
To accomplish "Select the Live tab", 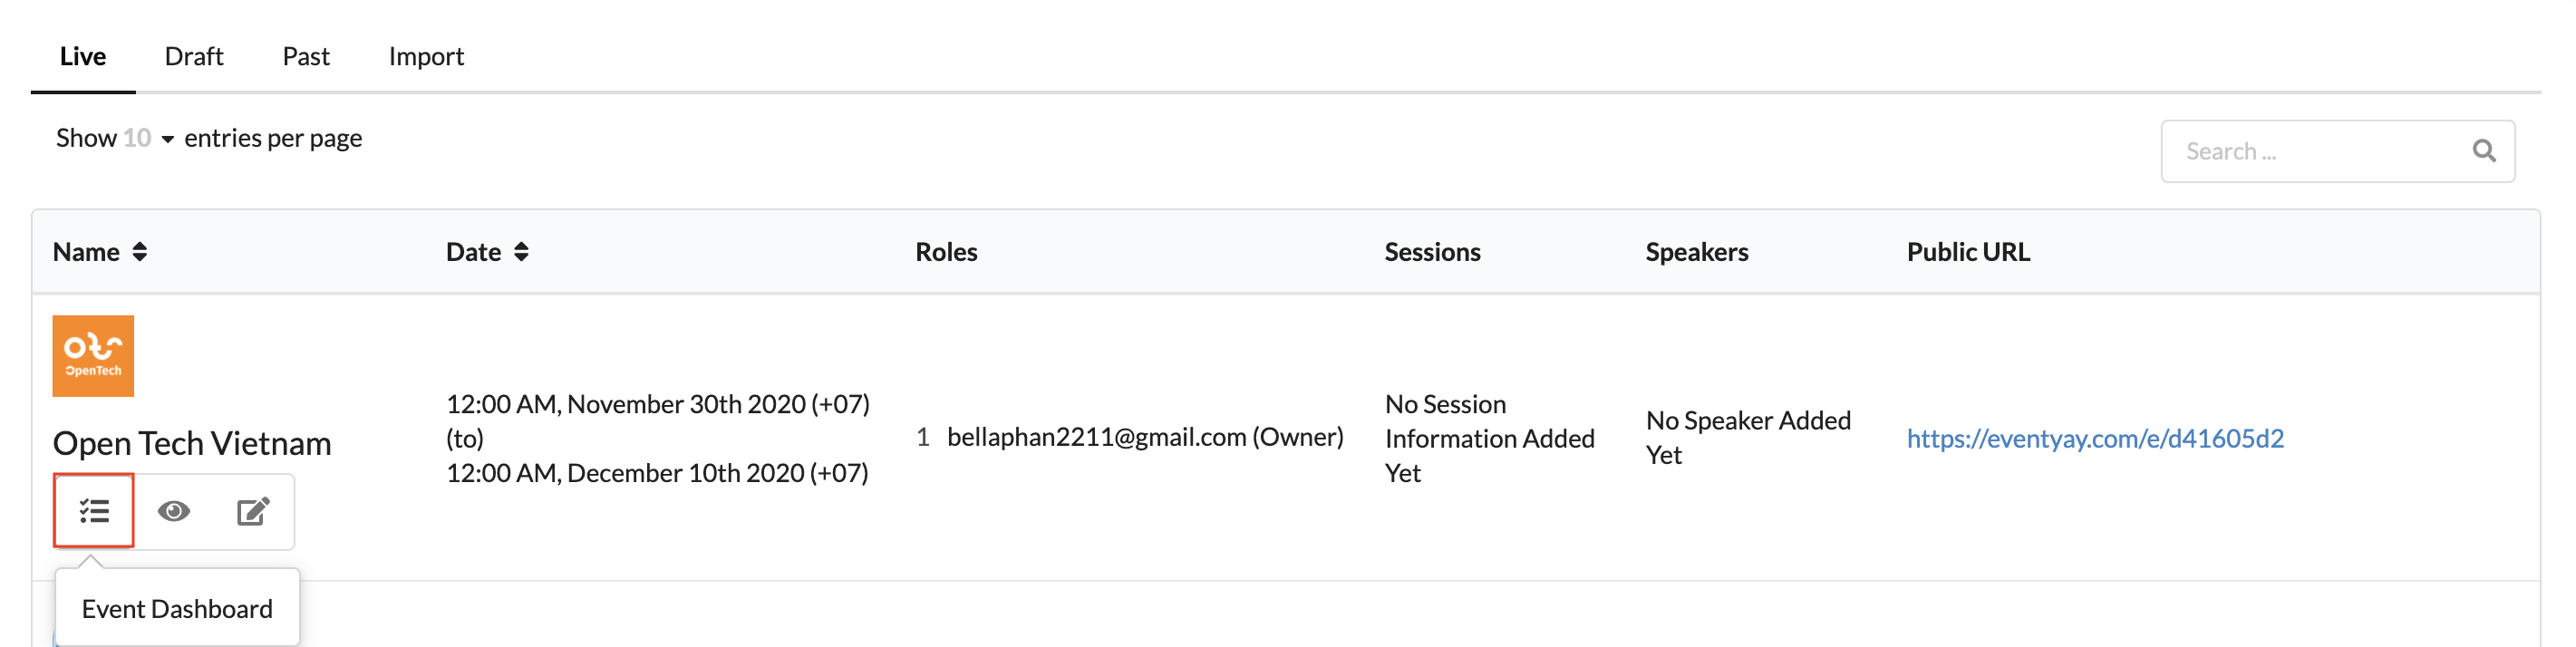I will [83, 56].
